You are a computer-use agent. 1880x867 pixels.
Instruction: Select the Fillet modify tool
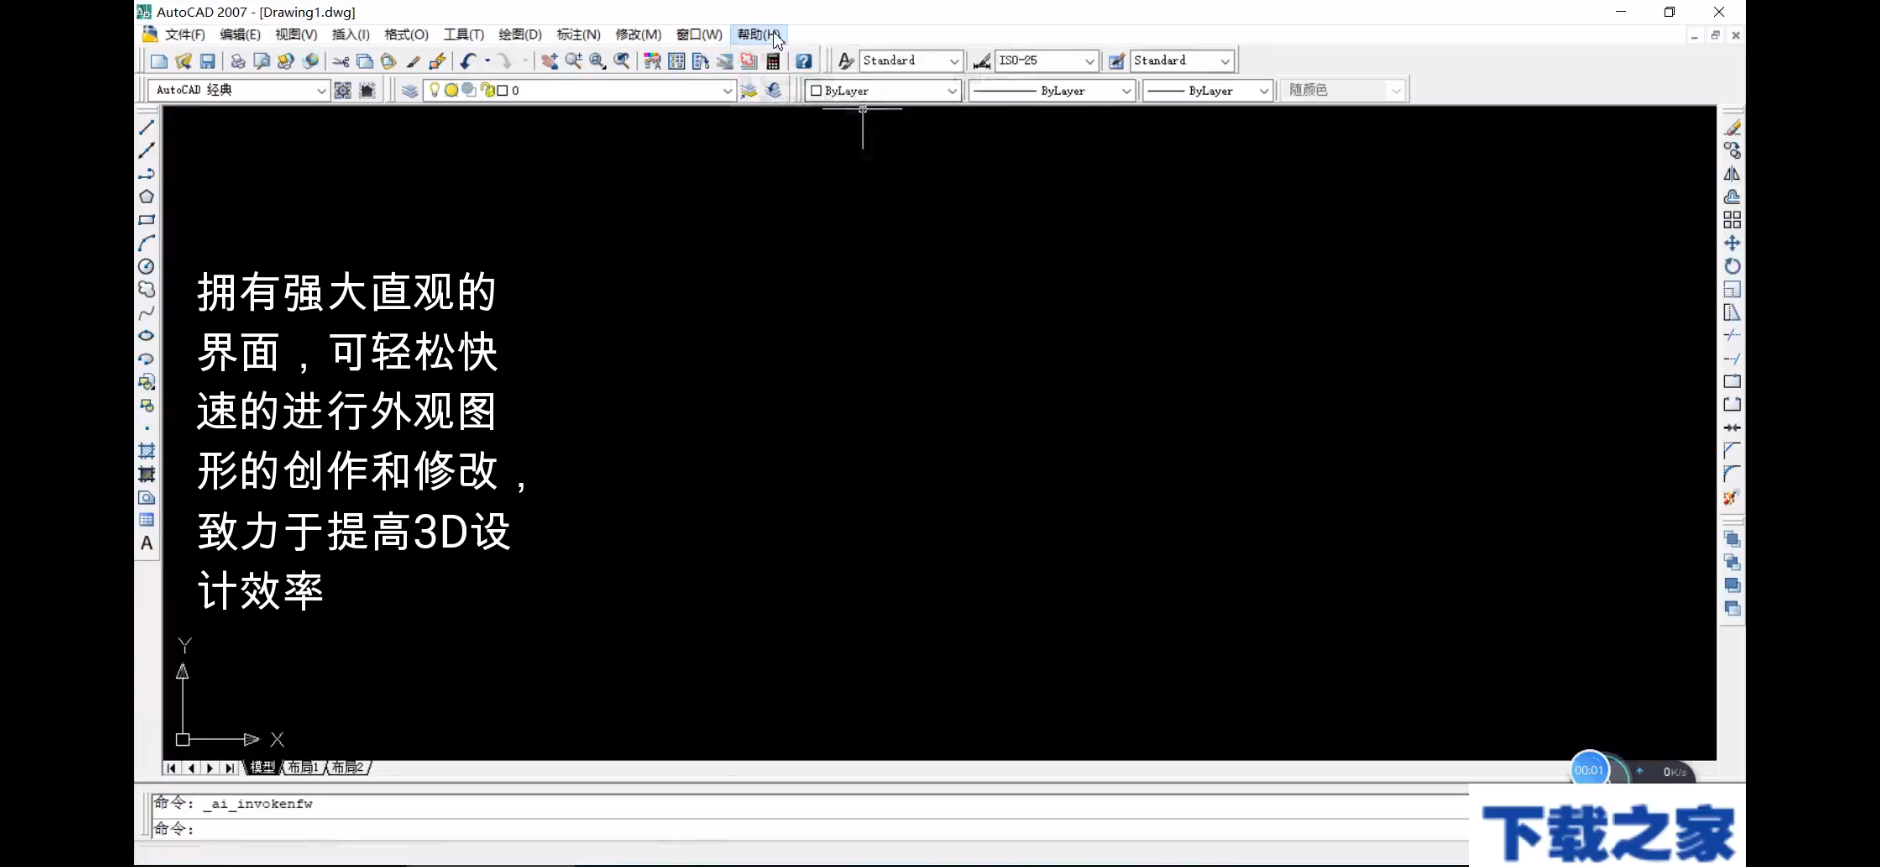[1732, 474]
